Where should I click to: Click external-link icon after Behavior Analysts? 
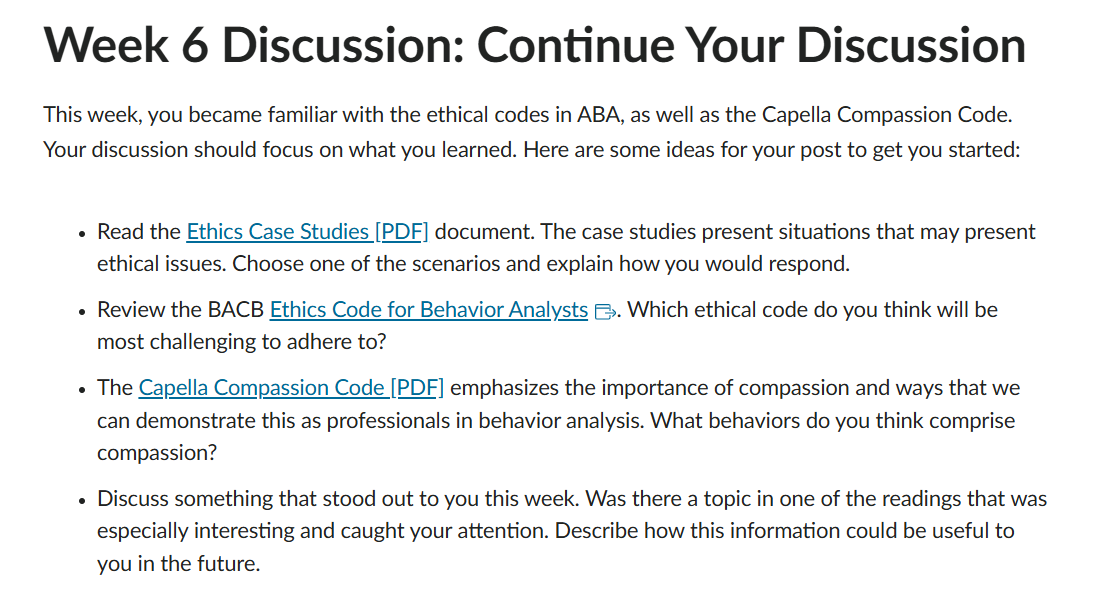point(605,311)
